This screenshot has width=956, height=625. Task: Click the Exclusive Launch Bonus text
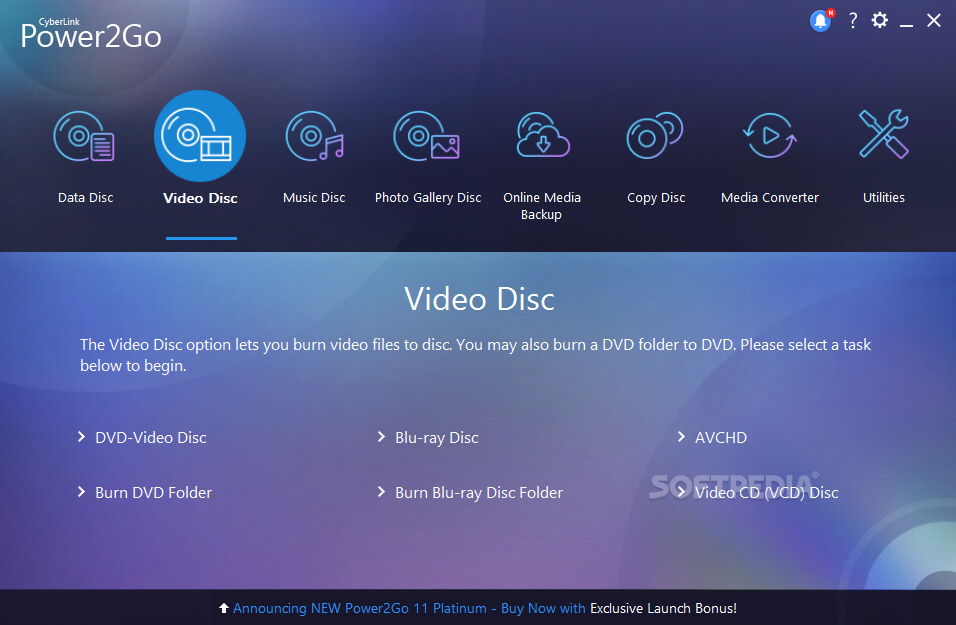point(663,609)
